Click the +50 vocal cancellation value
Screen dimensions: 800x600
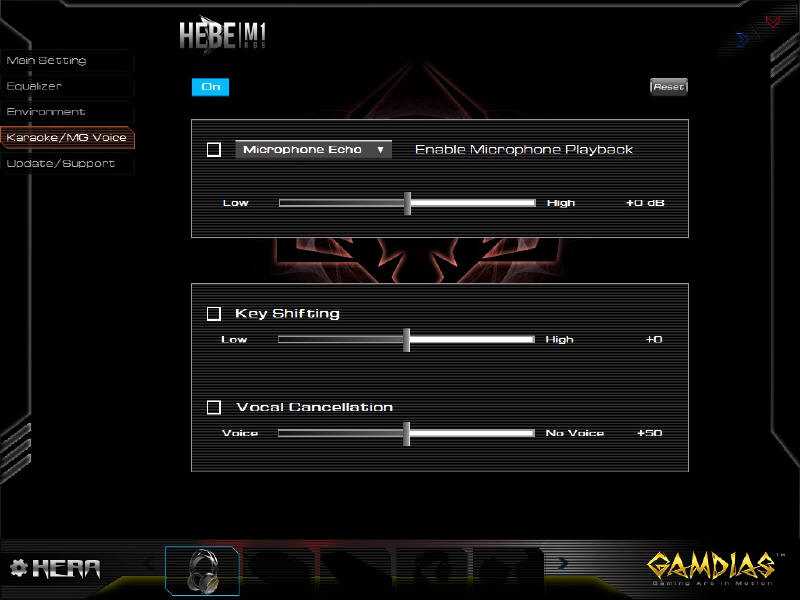tap(649, 433)
